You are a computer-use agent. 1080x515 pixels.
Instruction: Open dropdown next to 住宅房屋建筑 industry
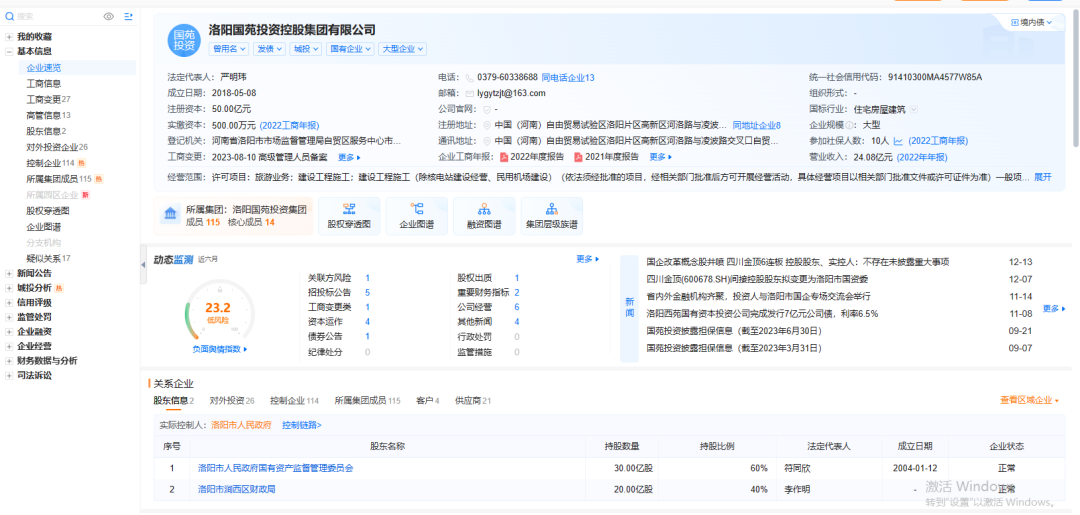point(913,109)
